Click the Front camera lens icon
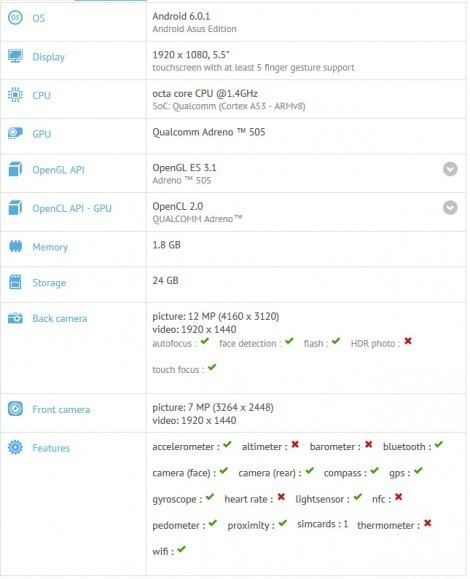 (15, 409)
